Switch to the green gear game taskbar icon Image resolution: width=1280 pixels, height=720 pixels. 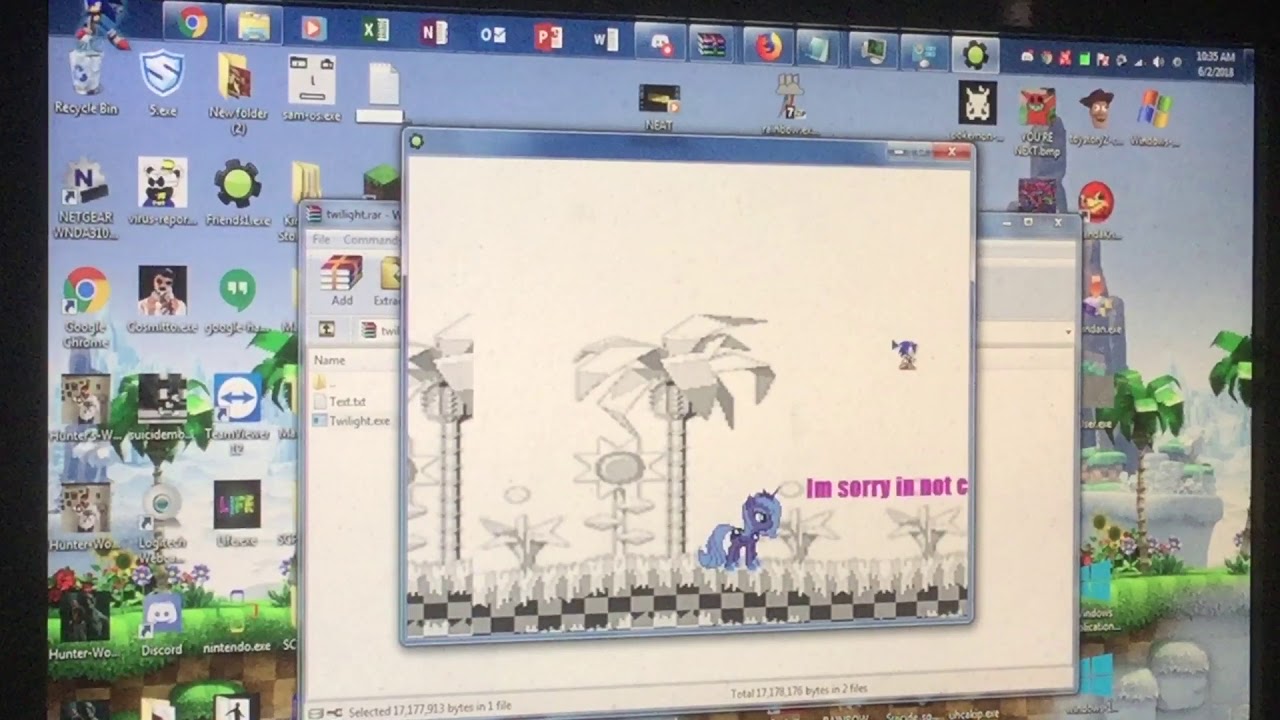(x=976, y=54)
